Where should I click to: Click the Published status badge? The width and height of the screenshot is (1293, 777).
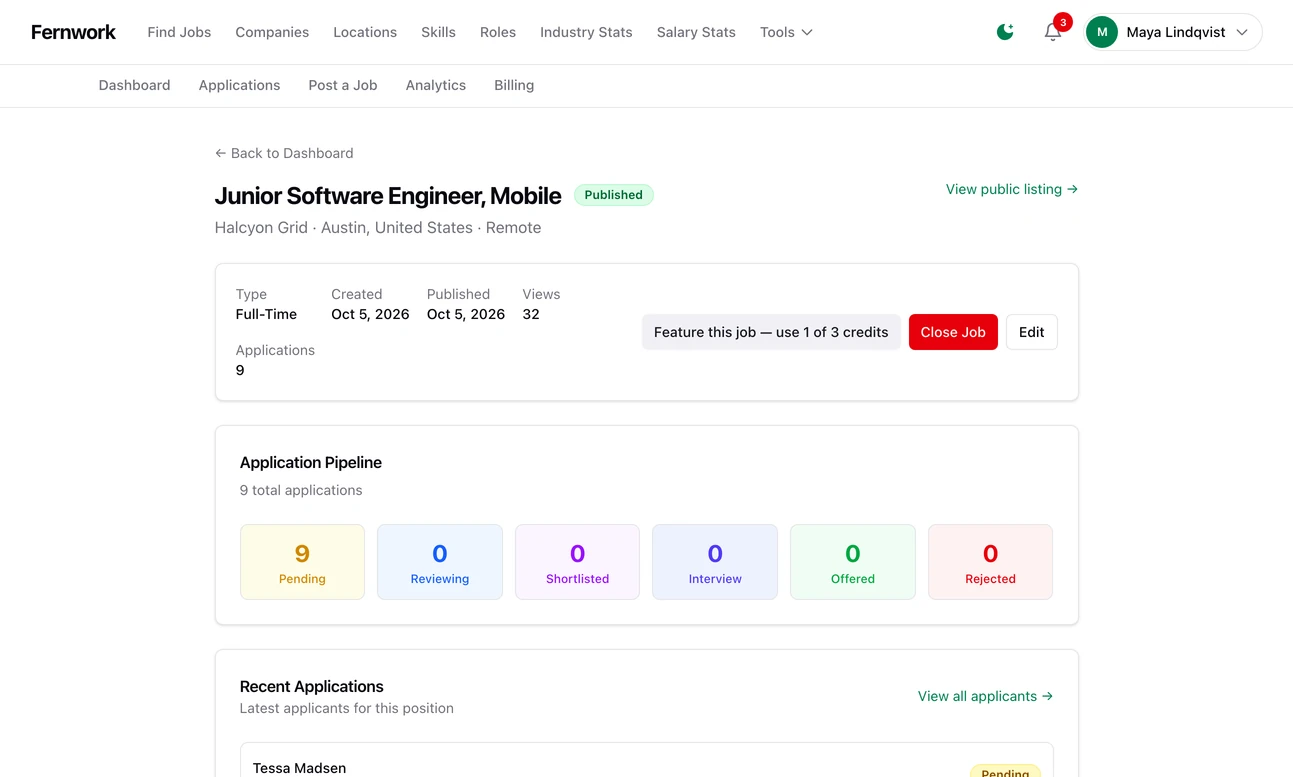coord(614,195)
